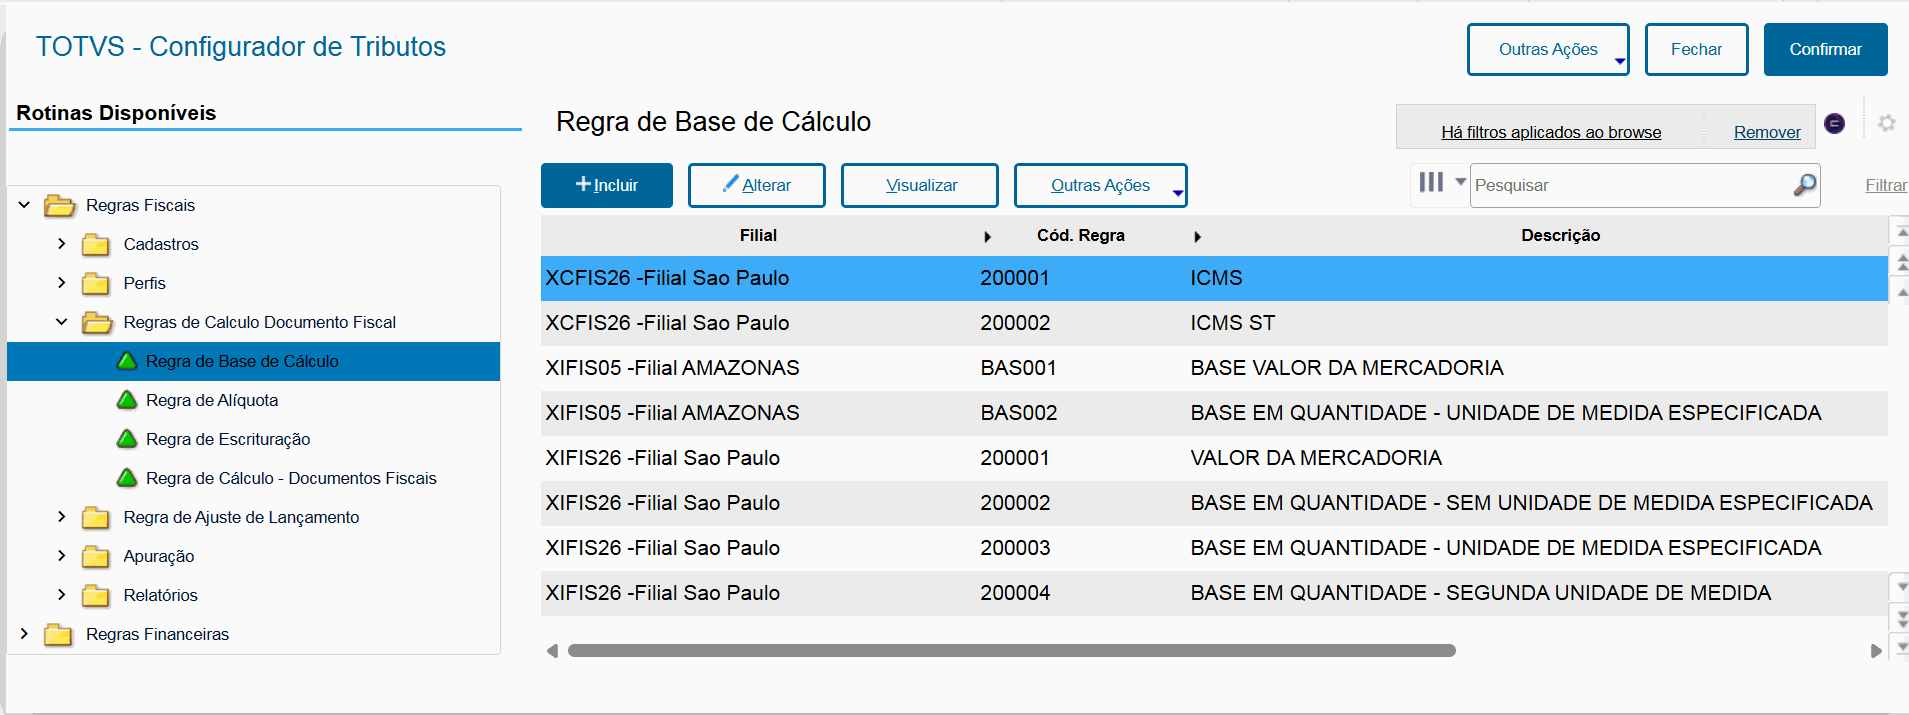Click the Cadastros folder icon
The height and width of the screenshot is (715, 1909).
pyautogui.click(x=96, y=245)
